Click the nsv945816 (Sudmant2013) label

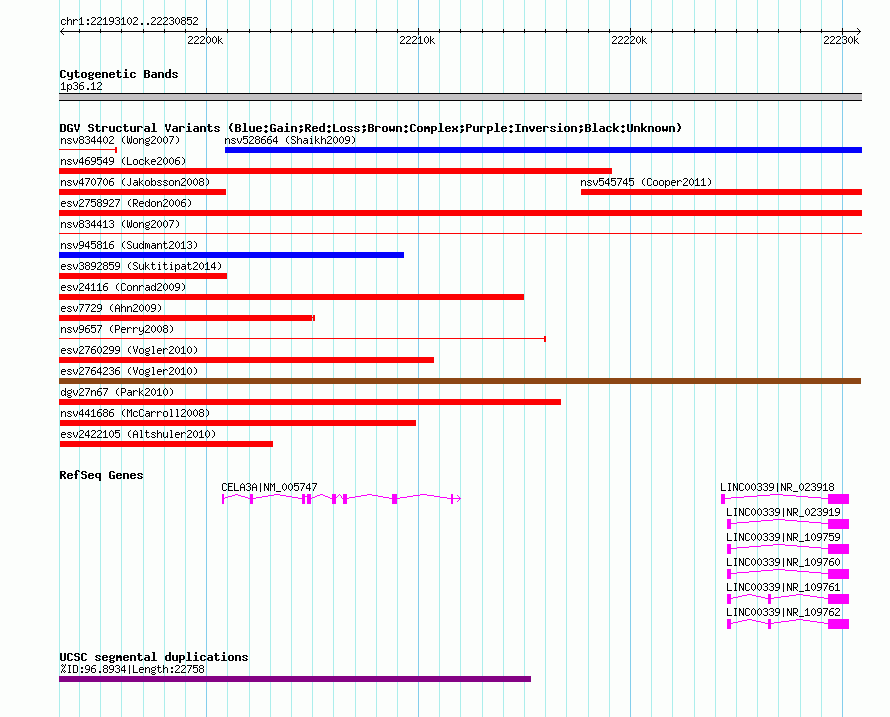129,245
